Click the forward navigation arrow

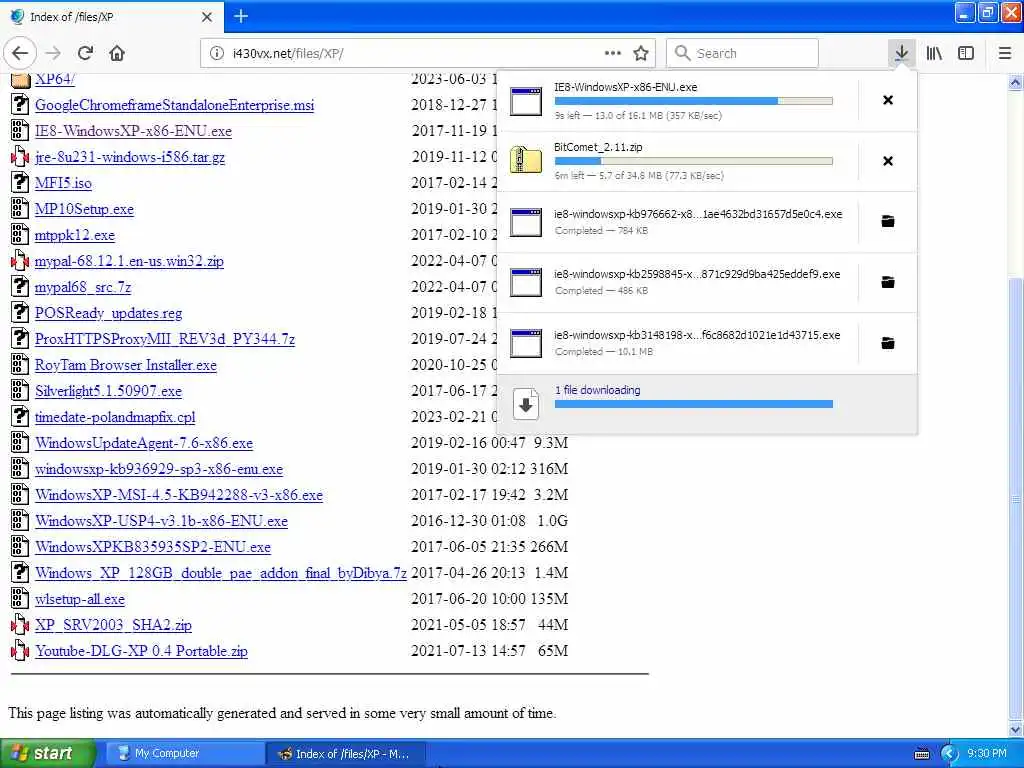coord(54,53)
